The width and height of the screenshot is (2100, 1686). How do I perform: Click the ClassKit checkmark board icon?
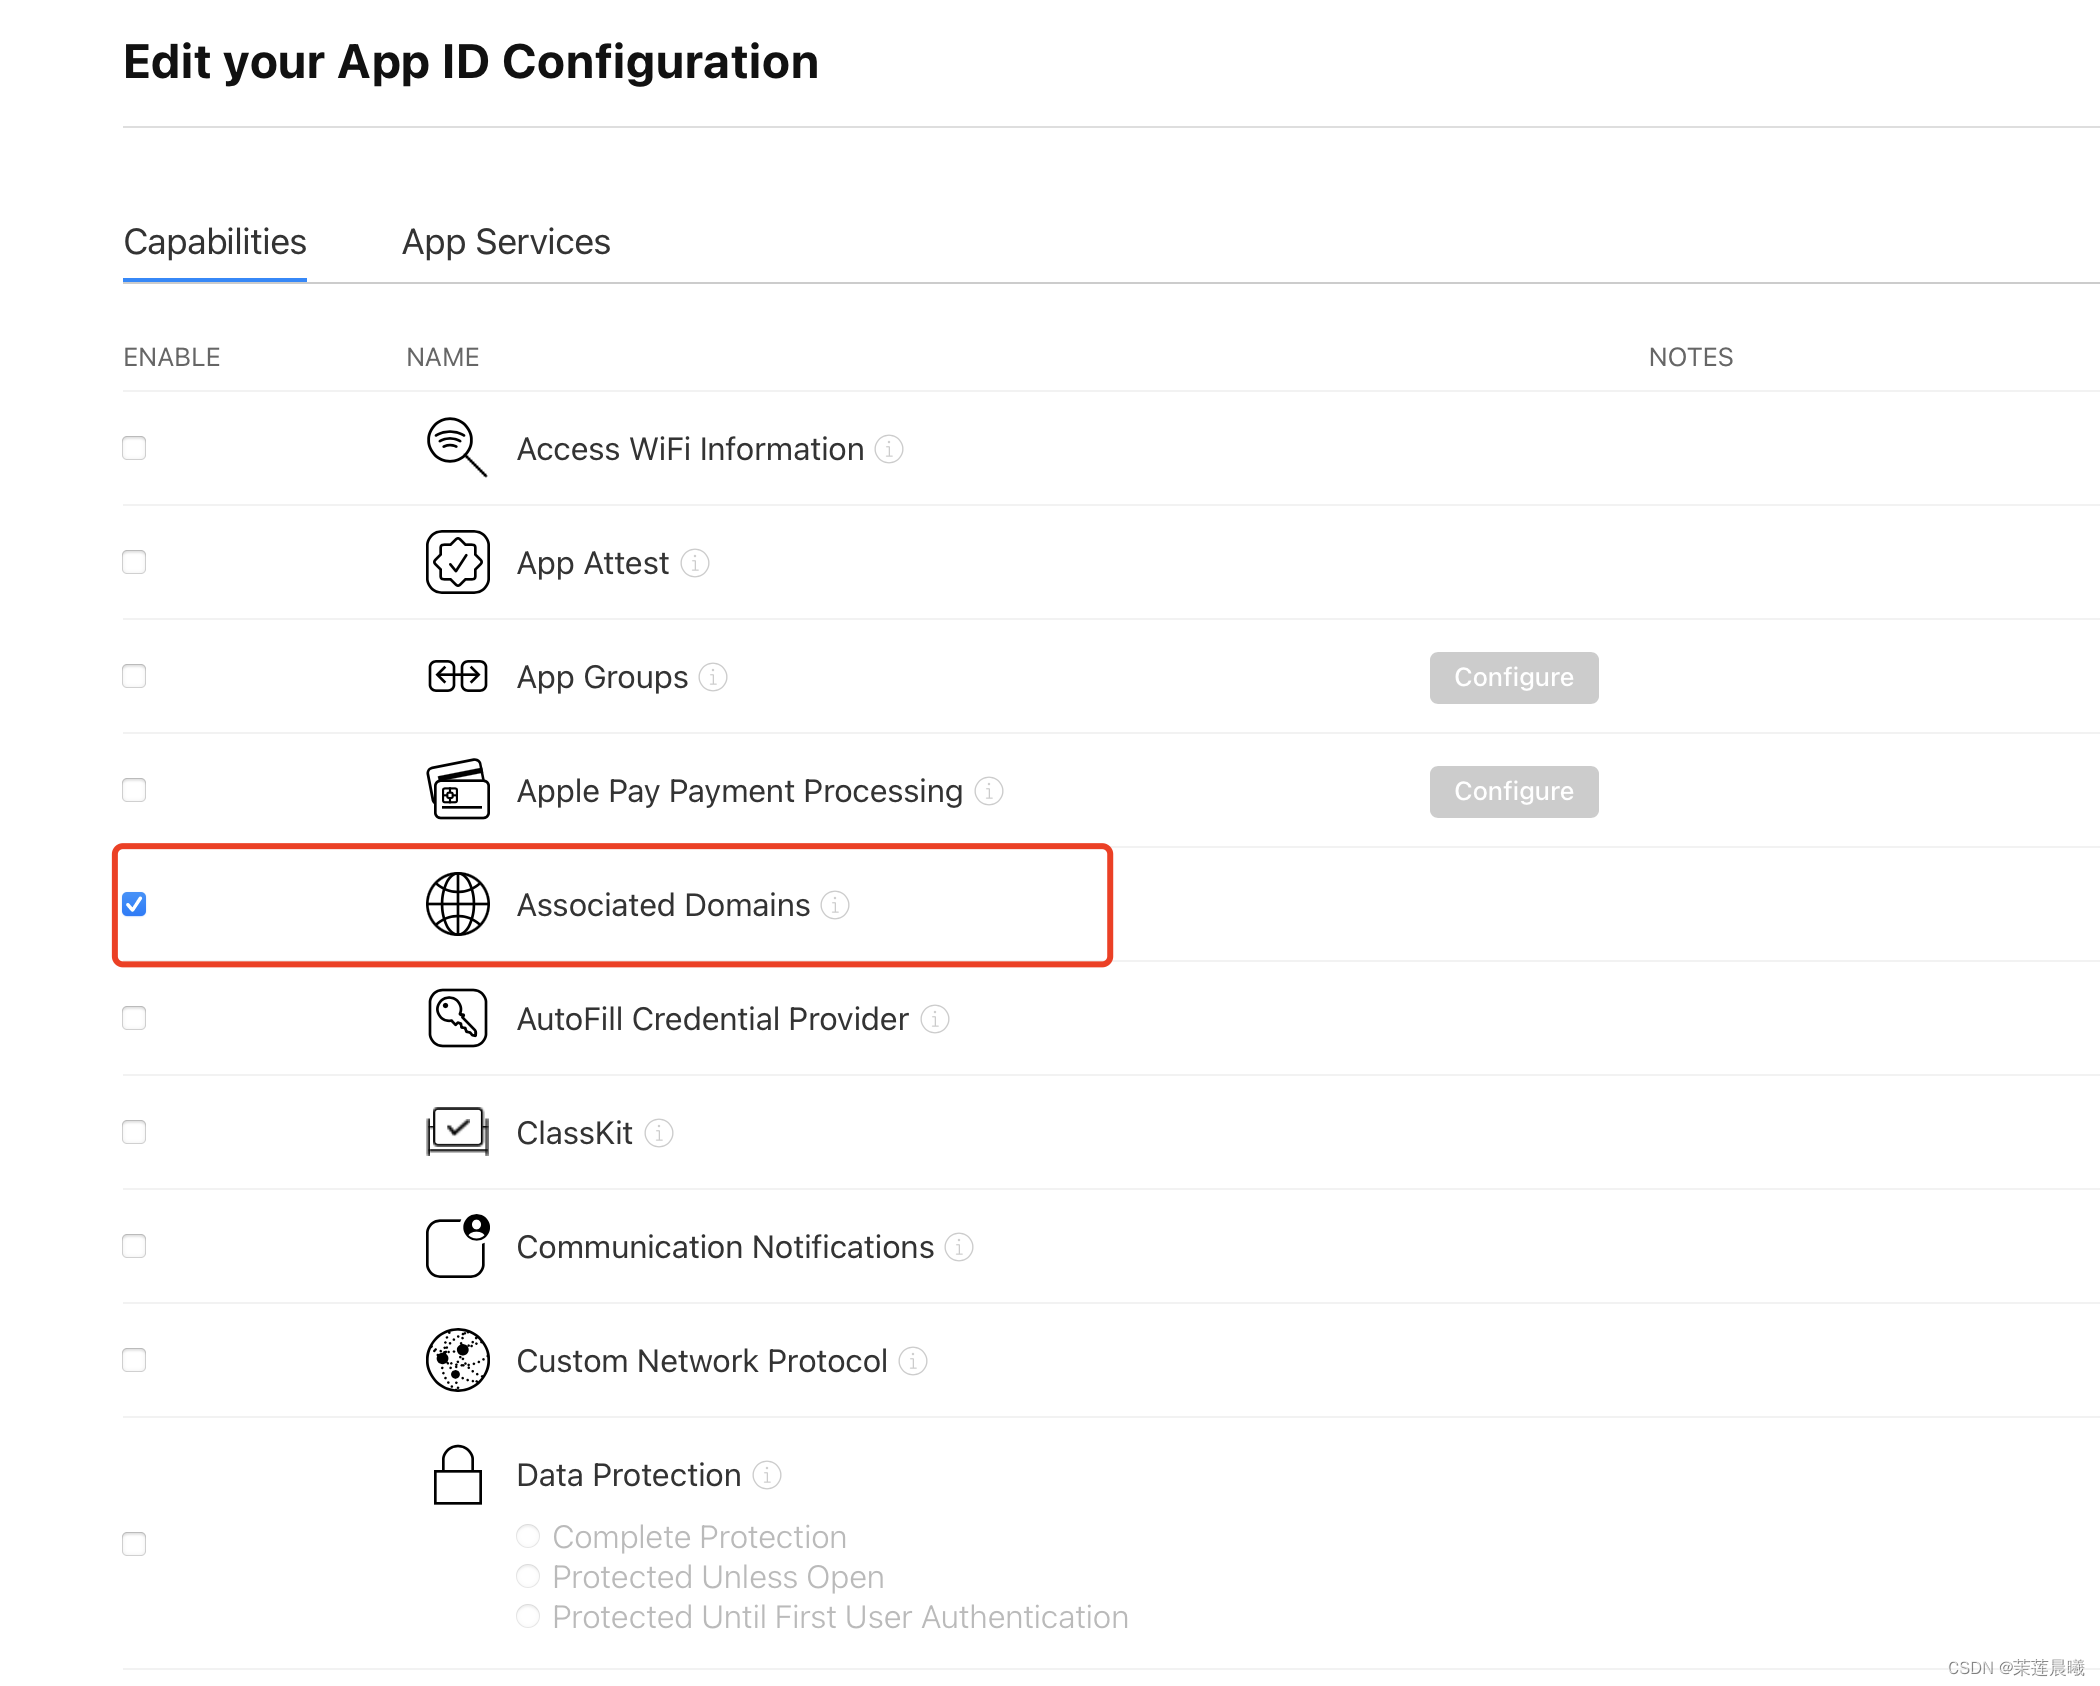(457, 1132)
